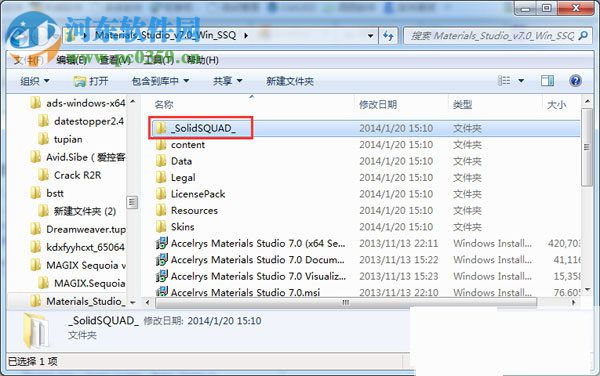Click the Windows Install type of Visualiz row
This screenshot has height=376, width=600.
(492, 276)
